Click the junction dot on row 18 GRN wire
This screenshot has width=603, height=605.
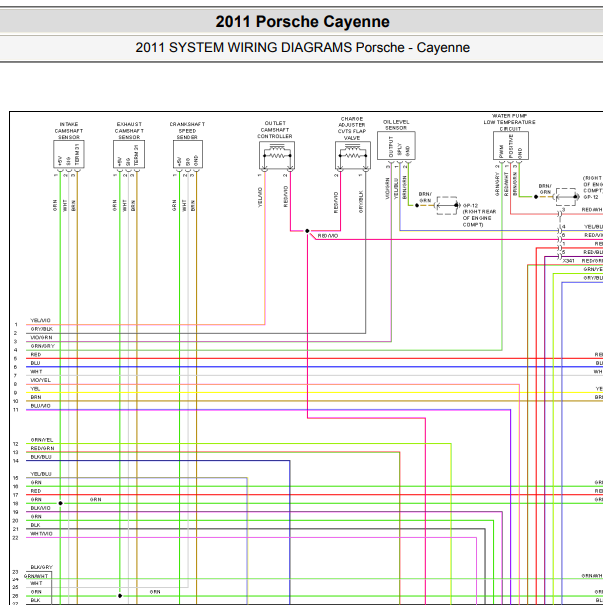(61, 503)
